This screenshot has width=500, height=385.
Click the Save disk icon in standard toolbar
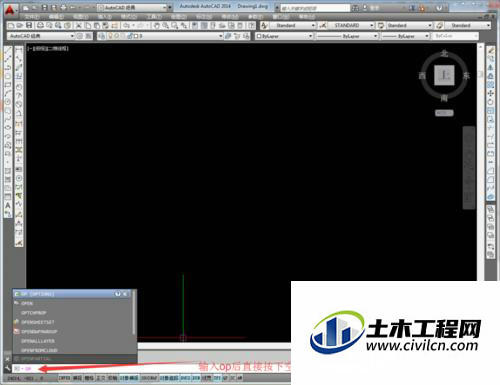click(x=29, y=25)
